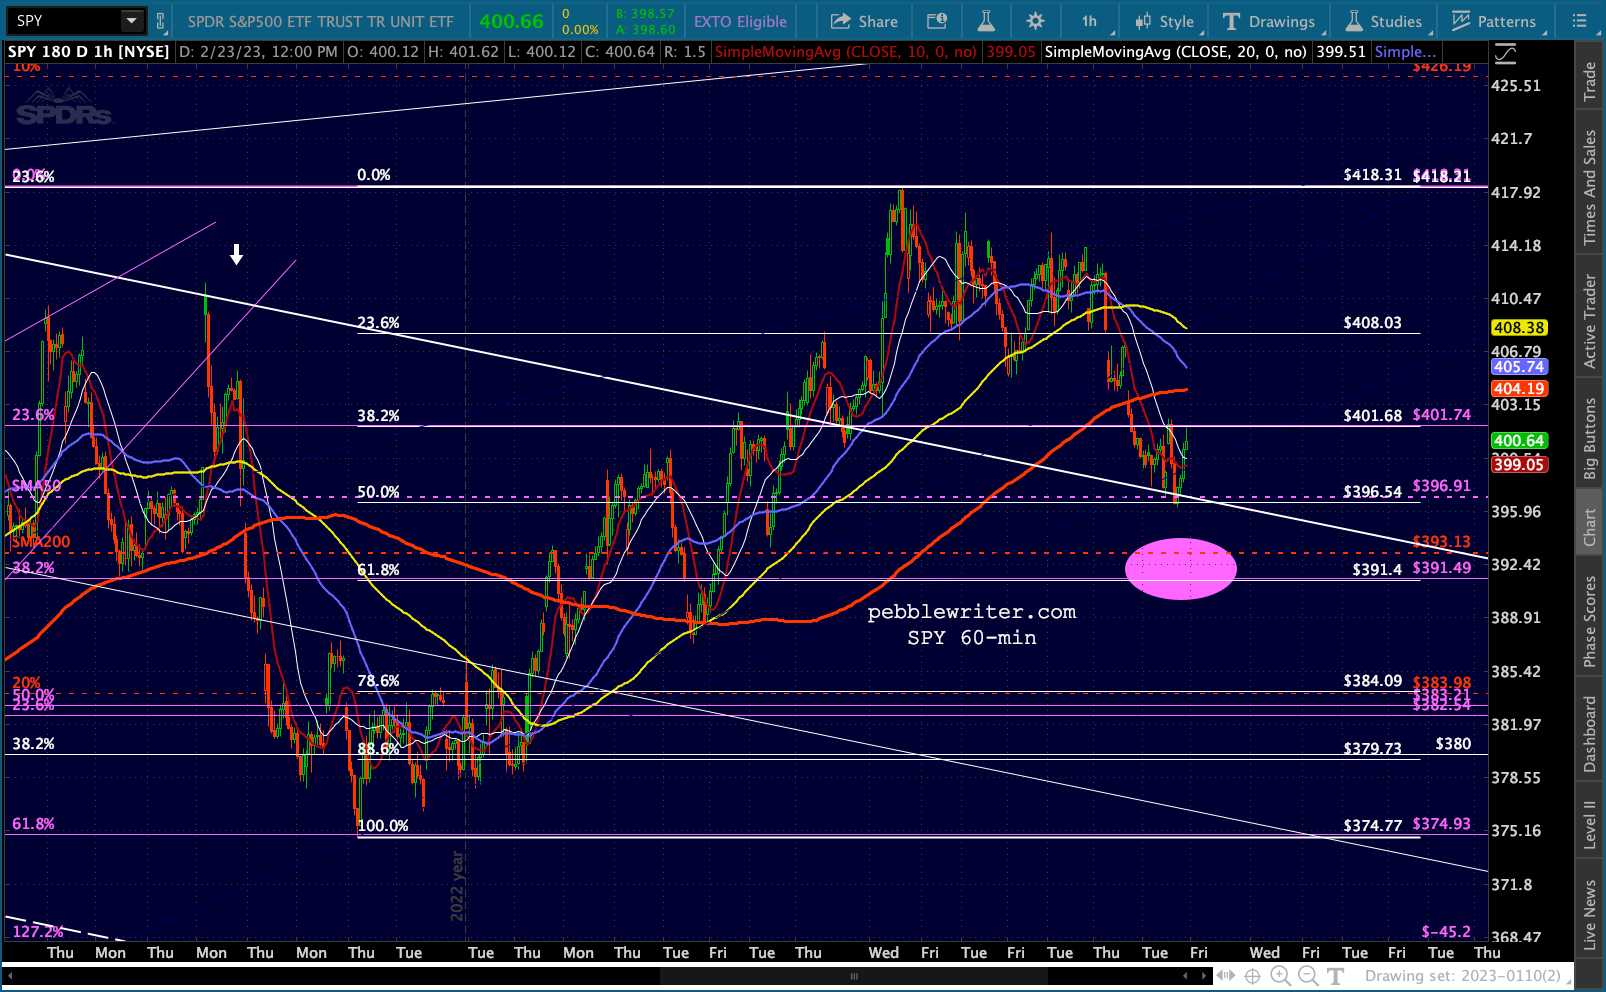Click the last price 400.66 in the header

point(511,21)
